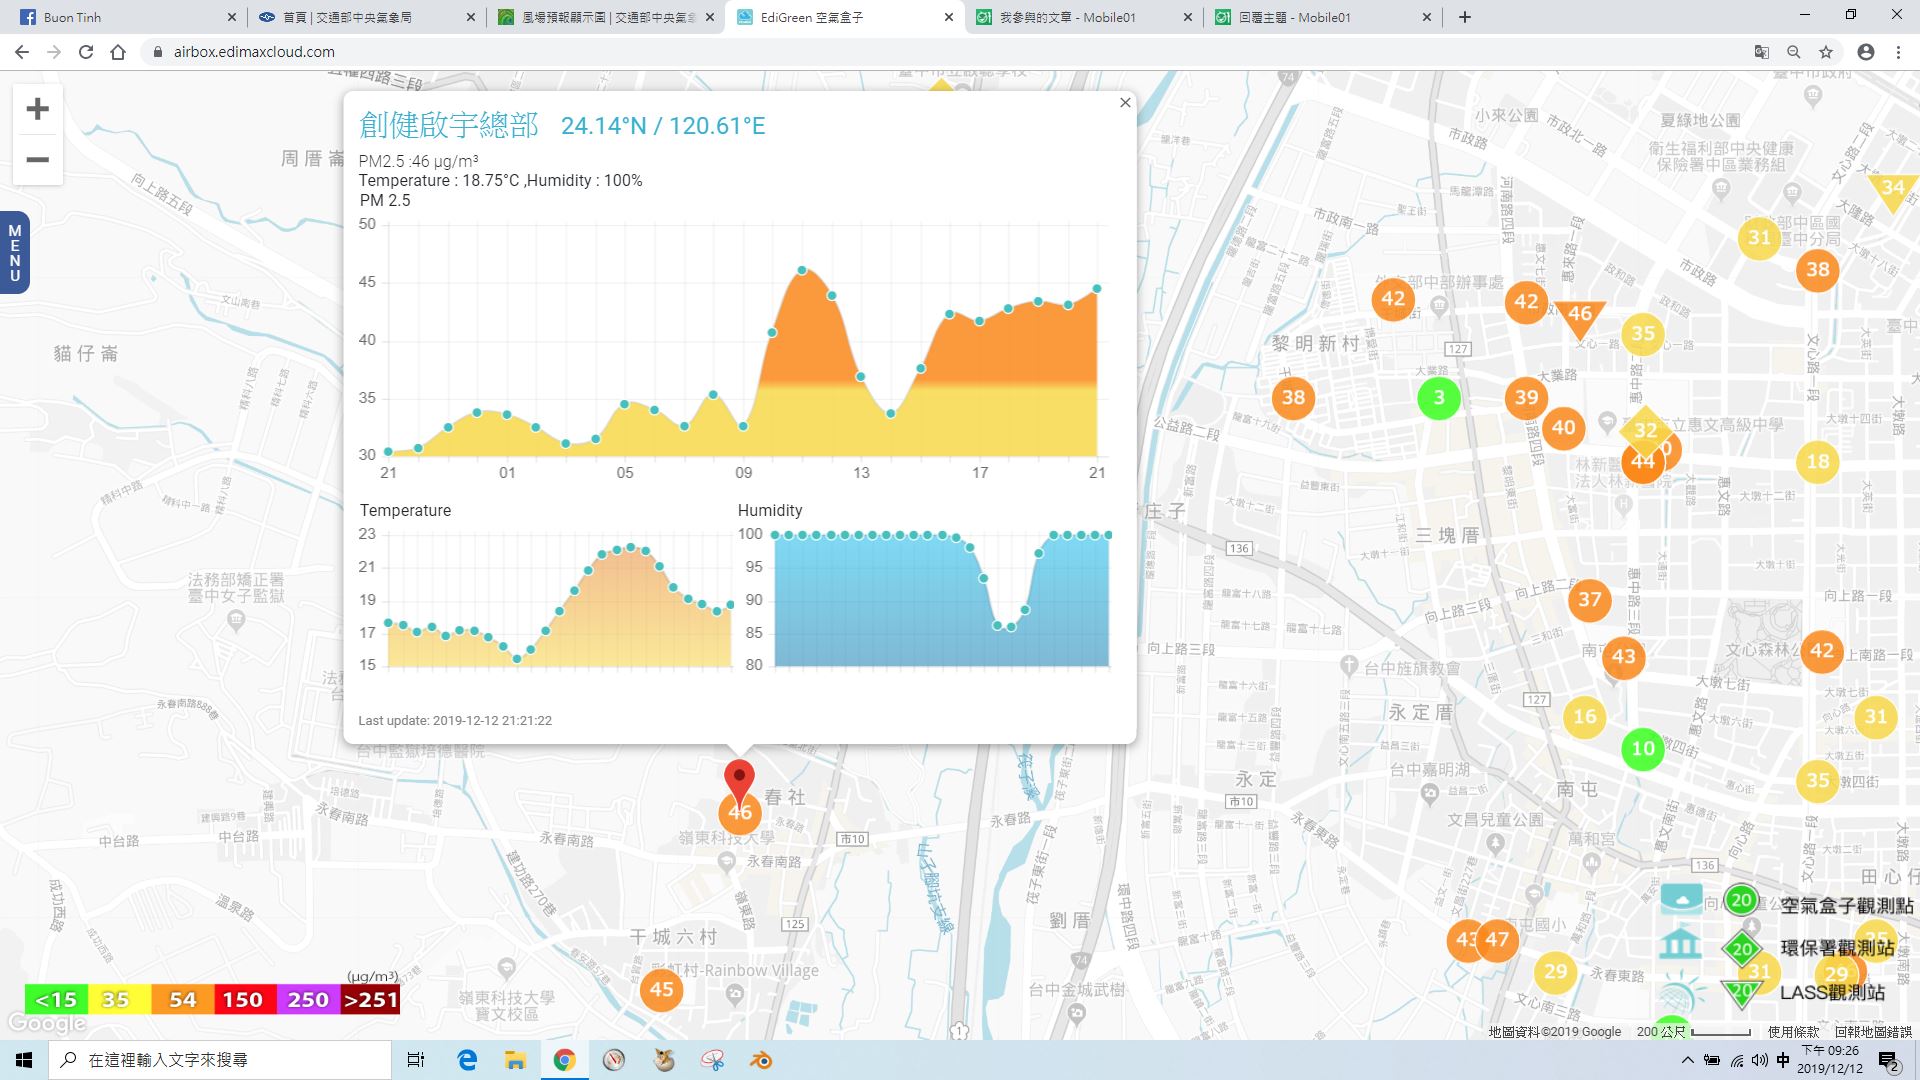This screenshot has height=1080, width=1920.
Task: Click the EPA building legend icon
Action: (1681, 943)
